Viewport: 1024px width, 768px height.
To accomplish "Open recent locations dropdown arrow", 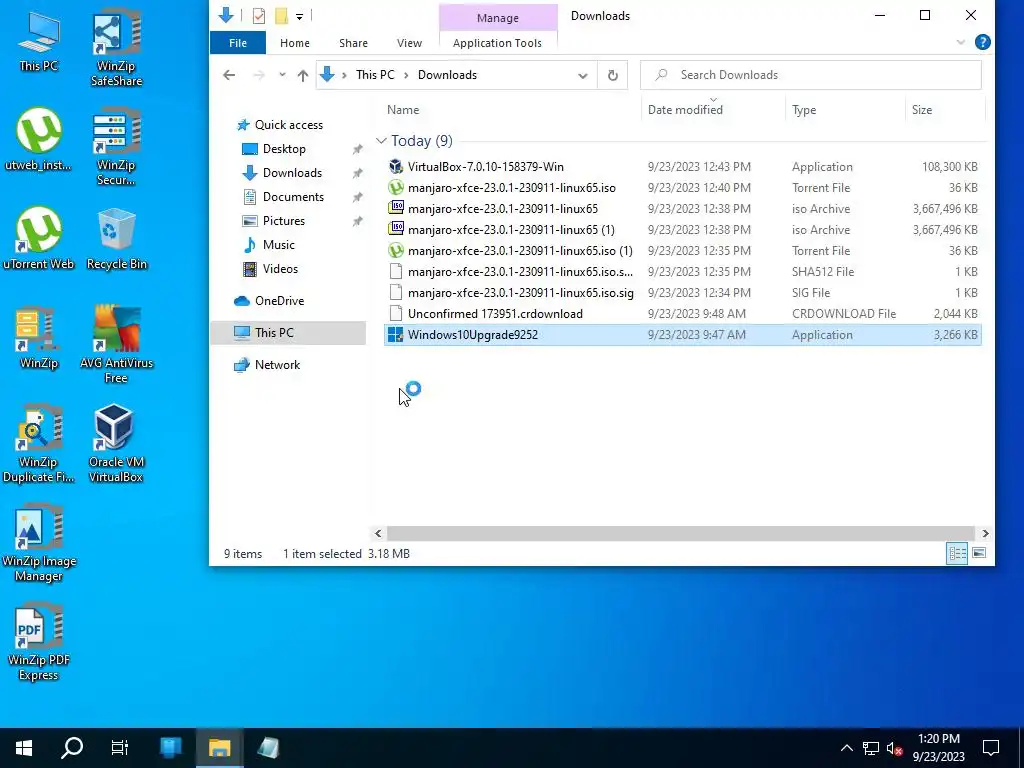I will point(282,75).
